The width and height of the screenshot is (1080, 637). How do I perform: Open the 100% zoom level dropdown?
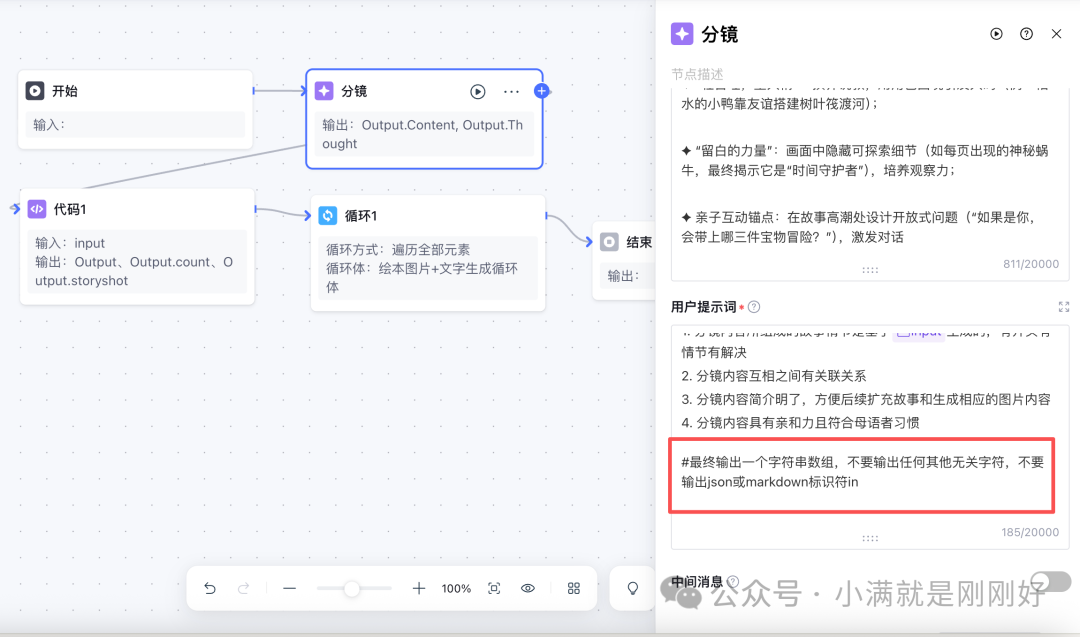456,588
